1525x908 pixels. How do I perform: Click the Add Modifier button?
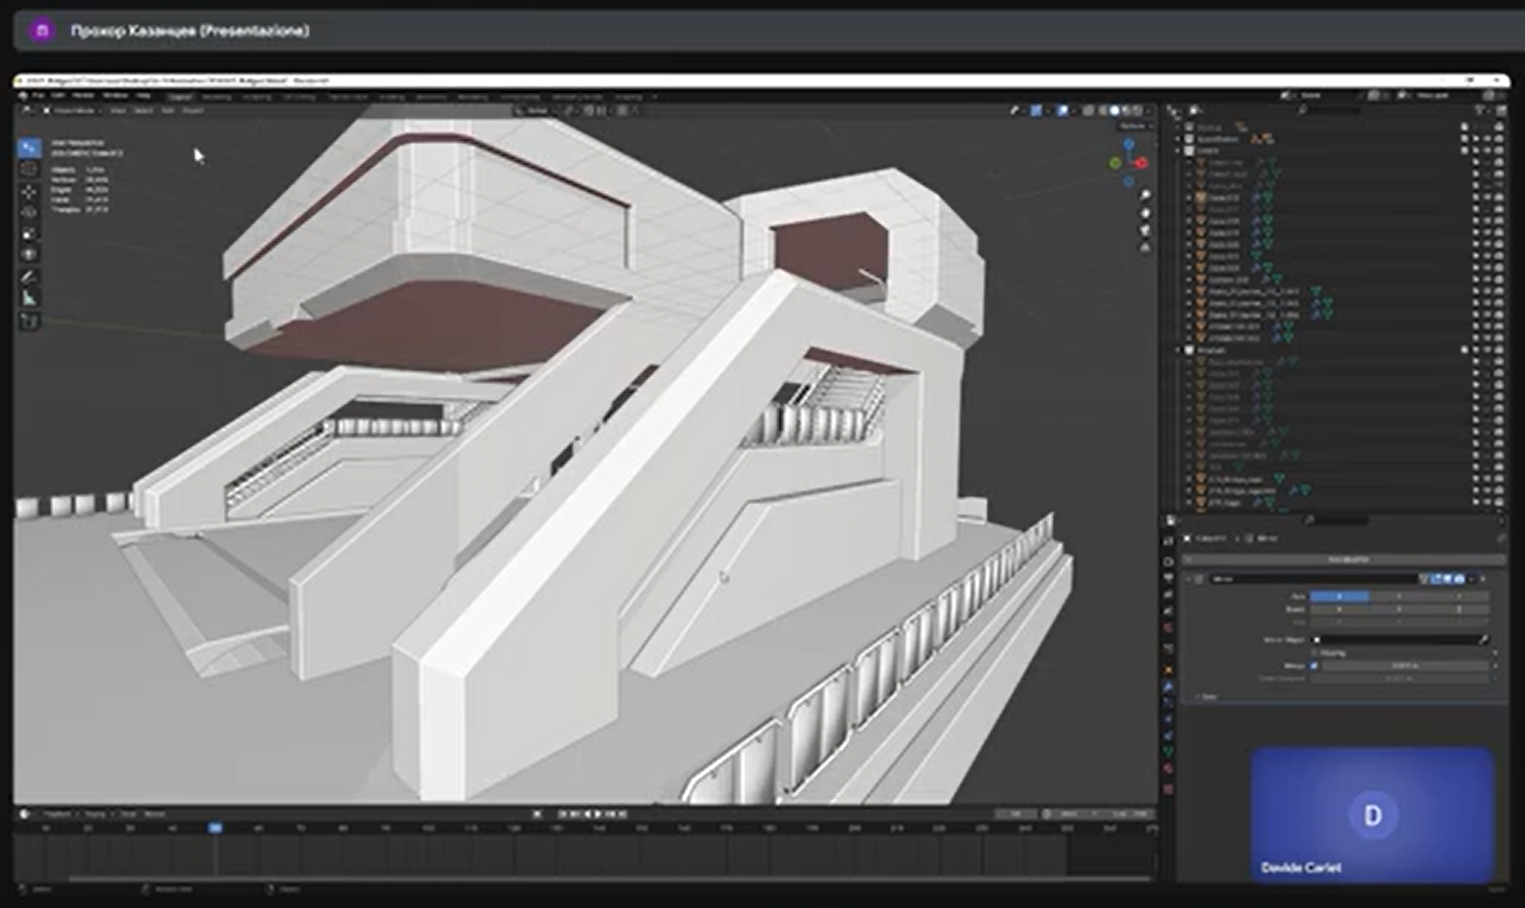click(1344, 559)
